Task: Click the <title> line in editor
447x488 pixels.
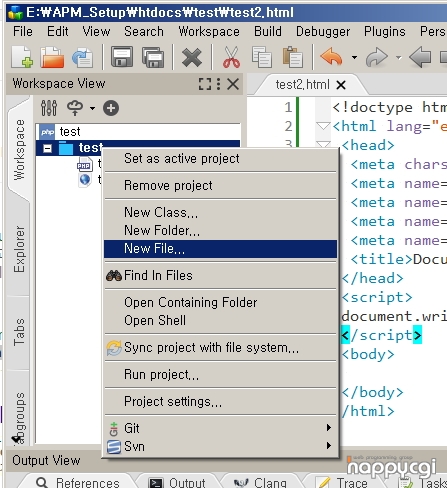Action: (399, 259)
